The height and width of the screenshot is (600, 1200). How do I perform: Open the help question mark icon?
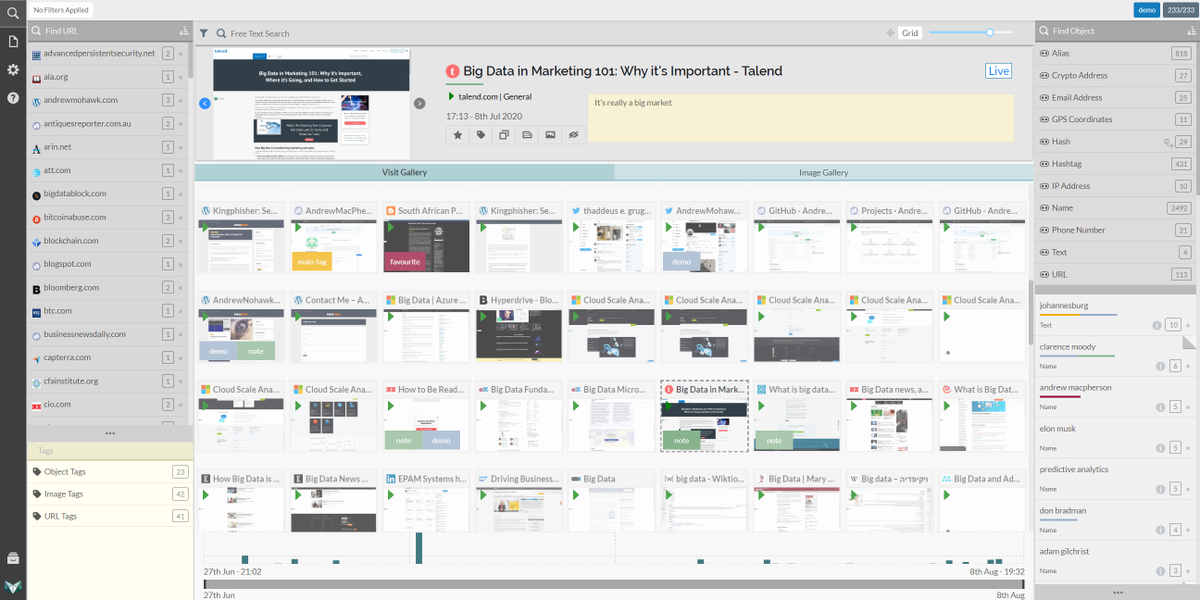[13, 98]
